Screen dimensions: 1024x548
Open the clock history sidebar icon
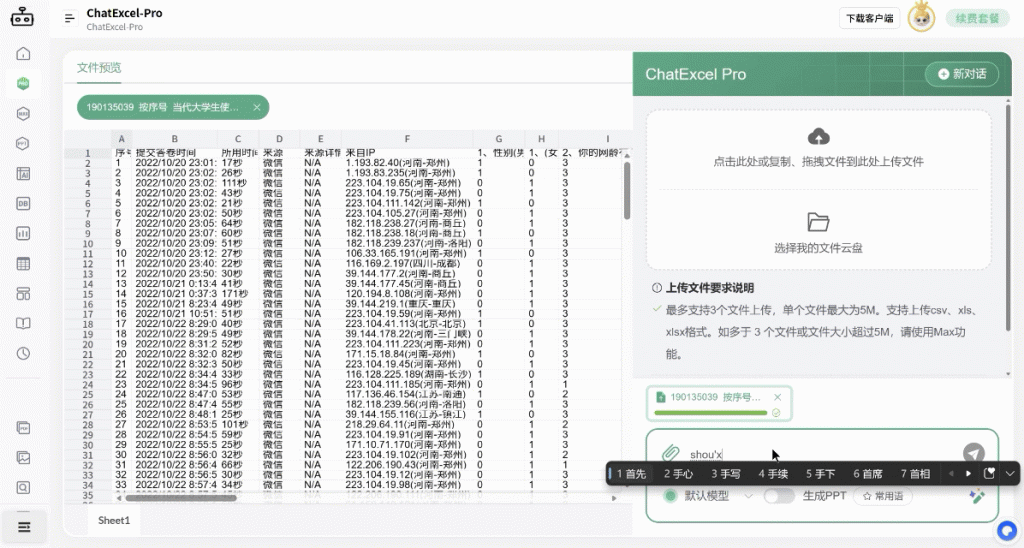click(23, 353)
